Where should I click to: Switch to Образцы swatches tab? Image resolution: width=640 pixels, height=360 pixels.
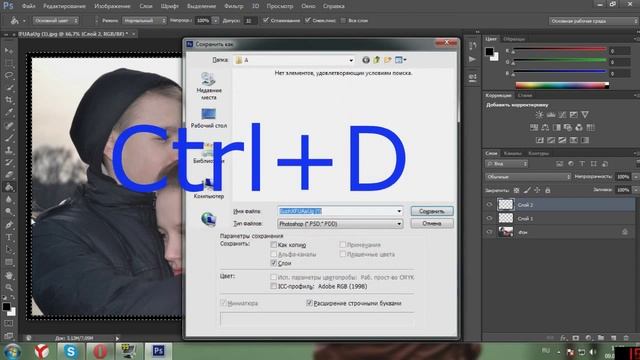pyautogui.click(x=514, y=39)
